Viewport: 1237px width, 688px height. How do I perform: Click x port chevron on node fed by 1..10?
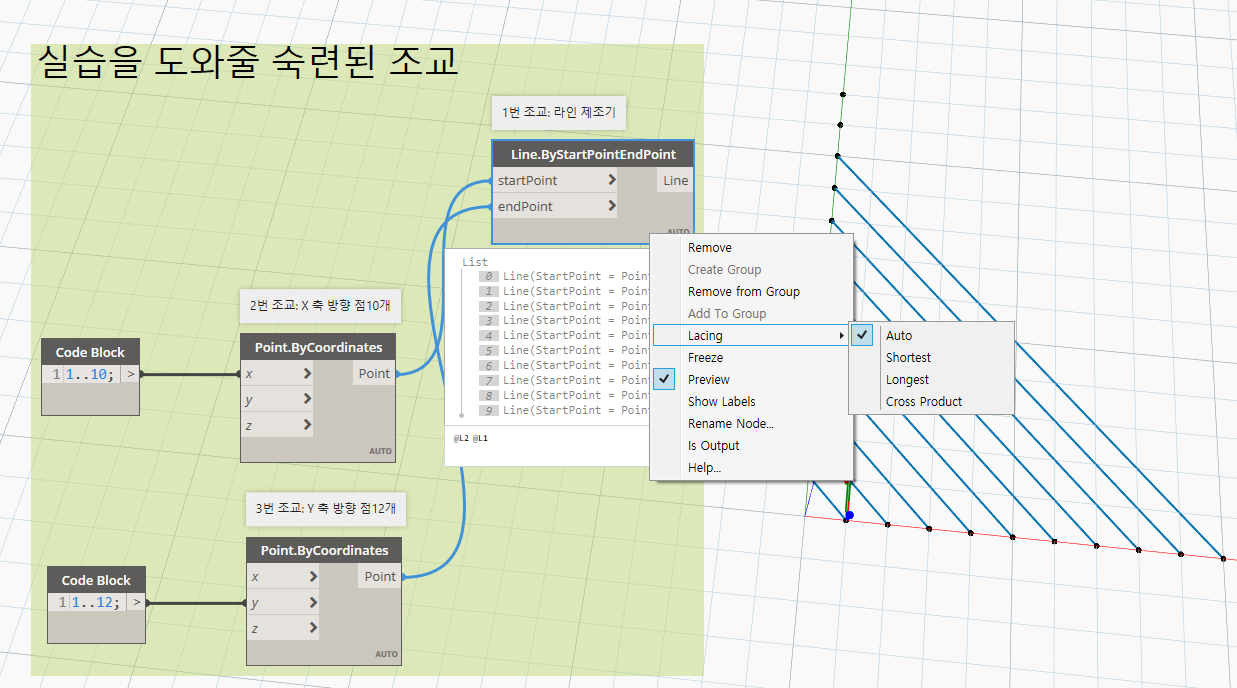(x=307, y=373)
